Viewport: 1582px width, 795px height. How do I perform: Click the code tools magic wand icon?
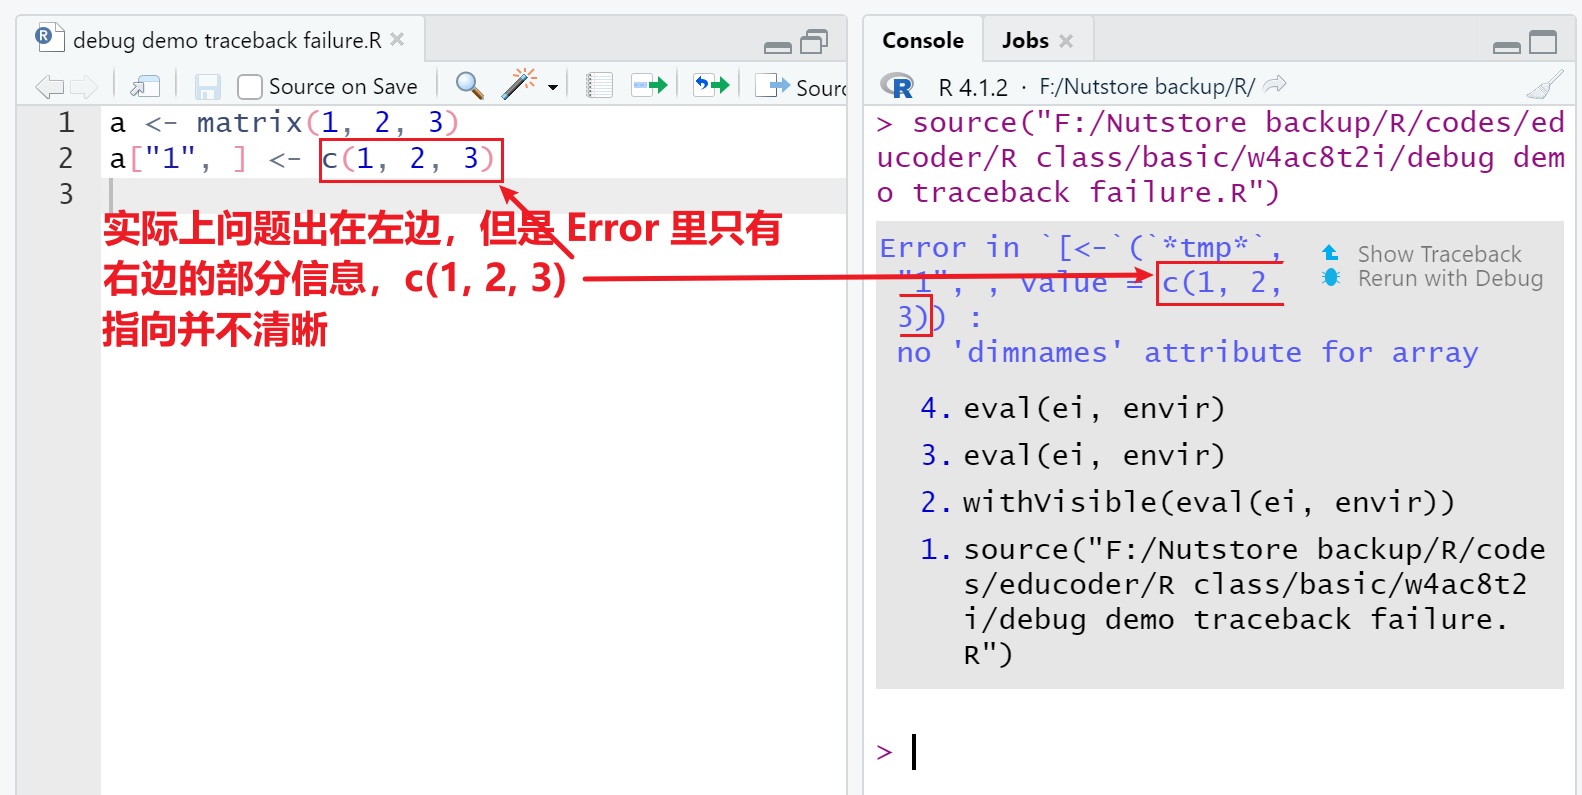click(518, 86)
